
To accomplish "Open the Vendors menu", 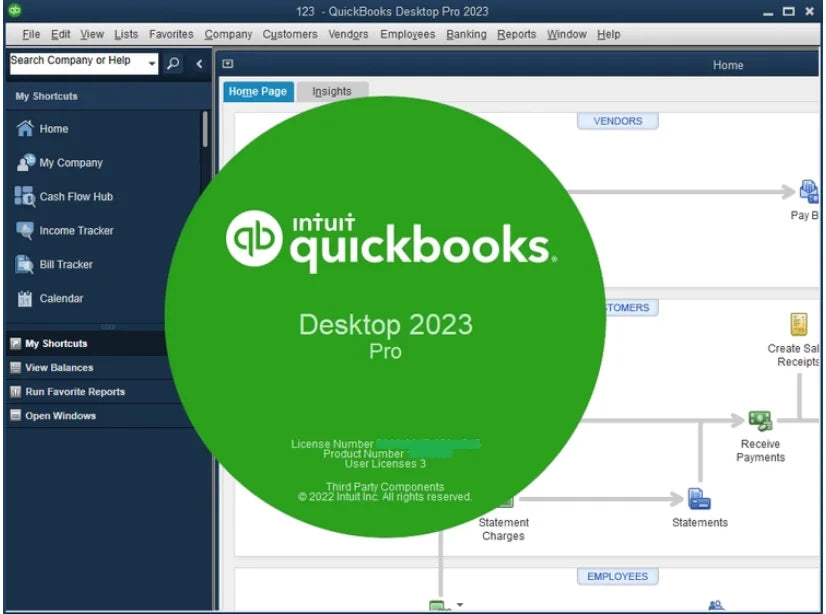I will click(x=348, y=34).
